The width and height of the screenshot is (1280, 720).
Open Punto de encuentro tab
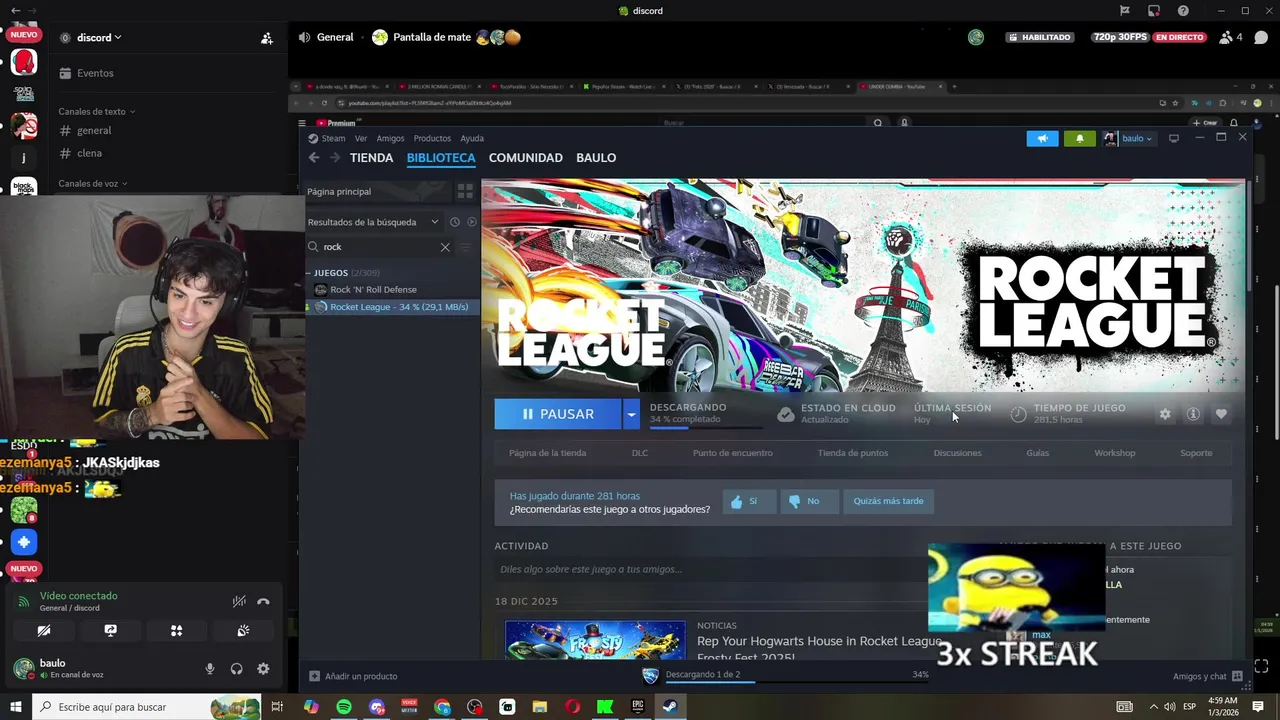(733, 453)
